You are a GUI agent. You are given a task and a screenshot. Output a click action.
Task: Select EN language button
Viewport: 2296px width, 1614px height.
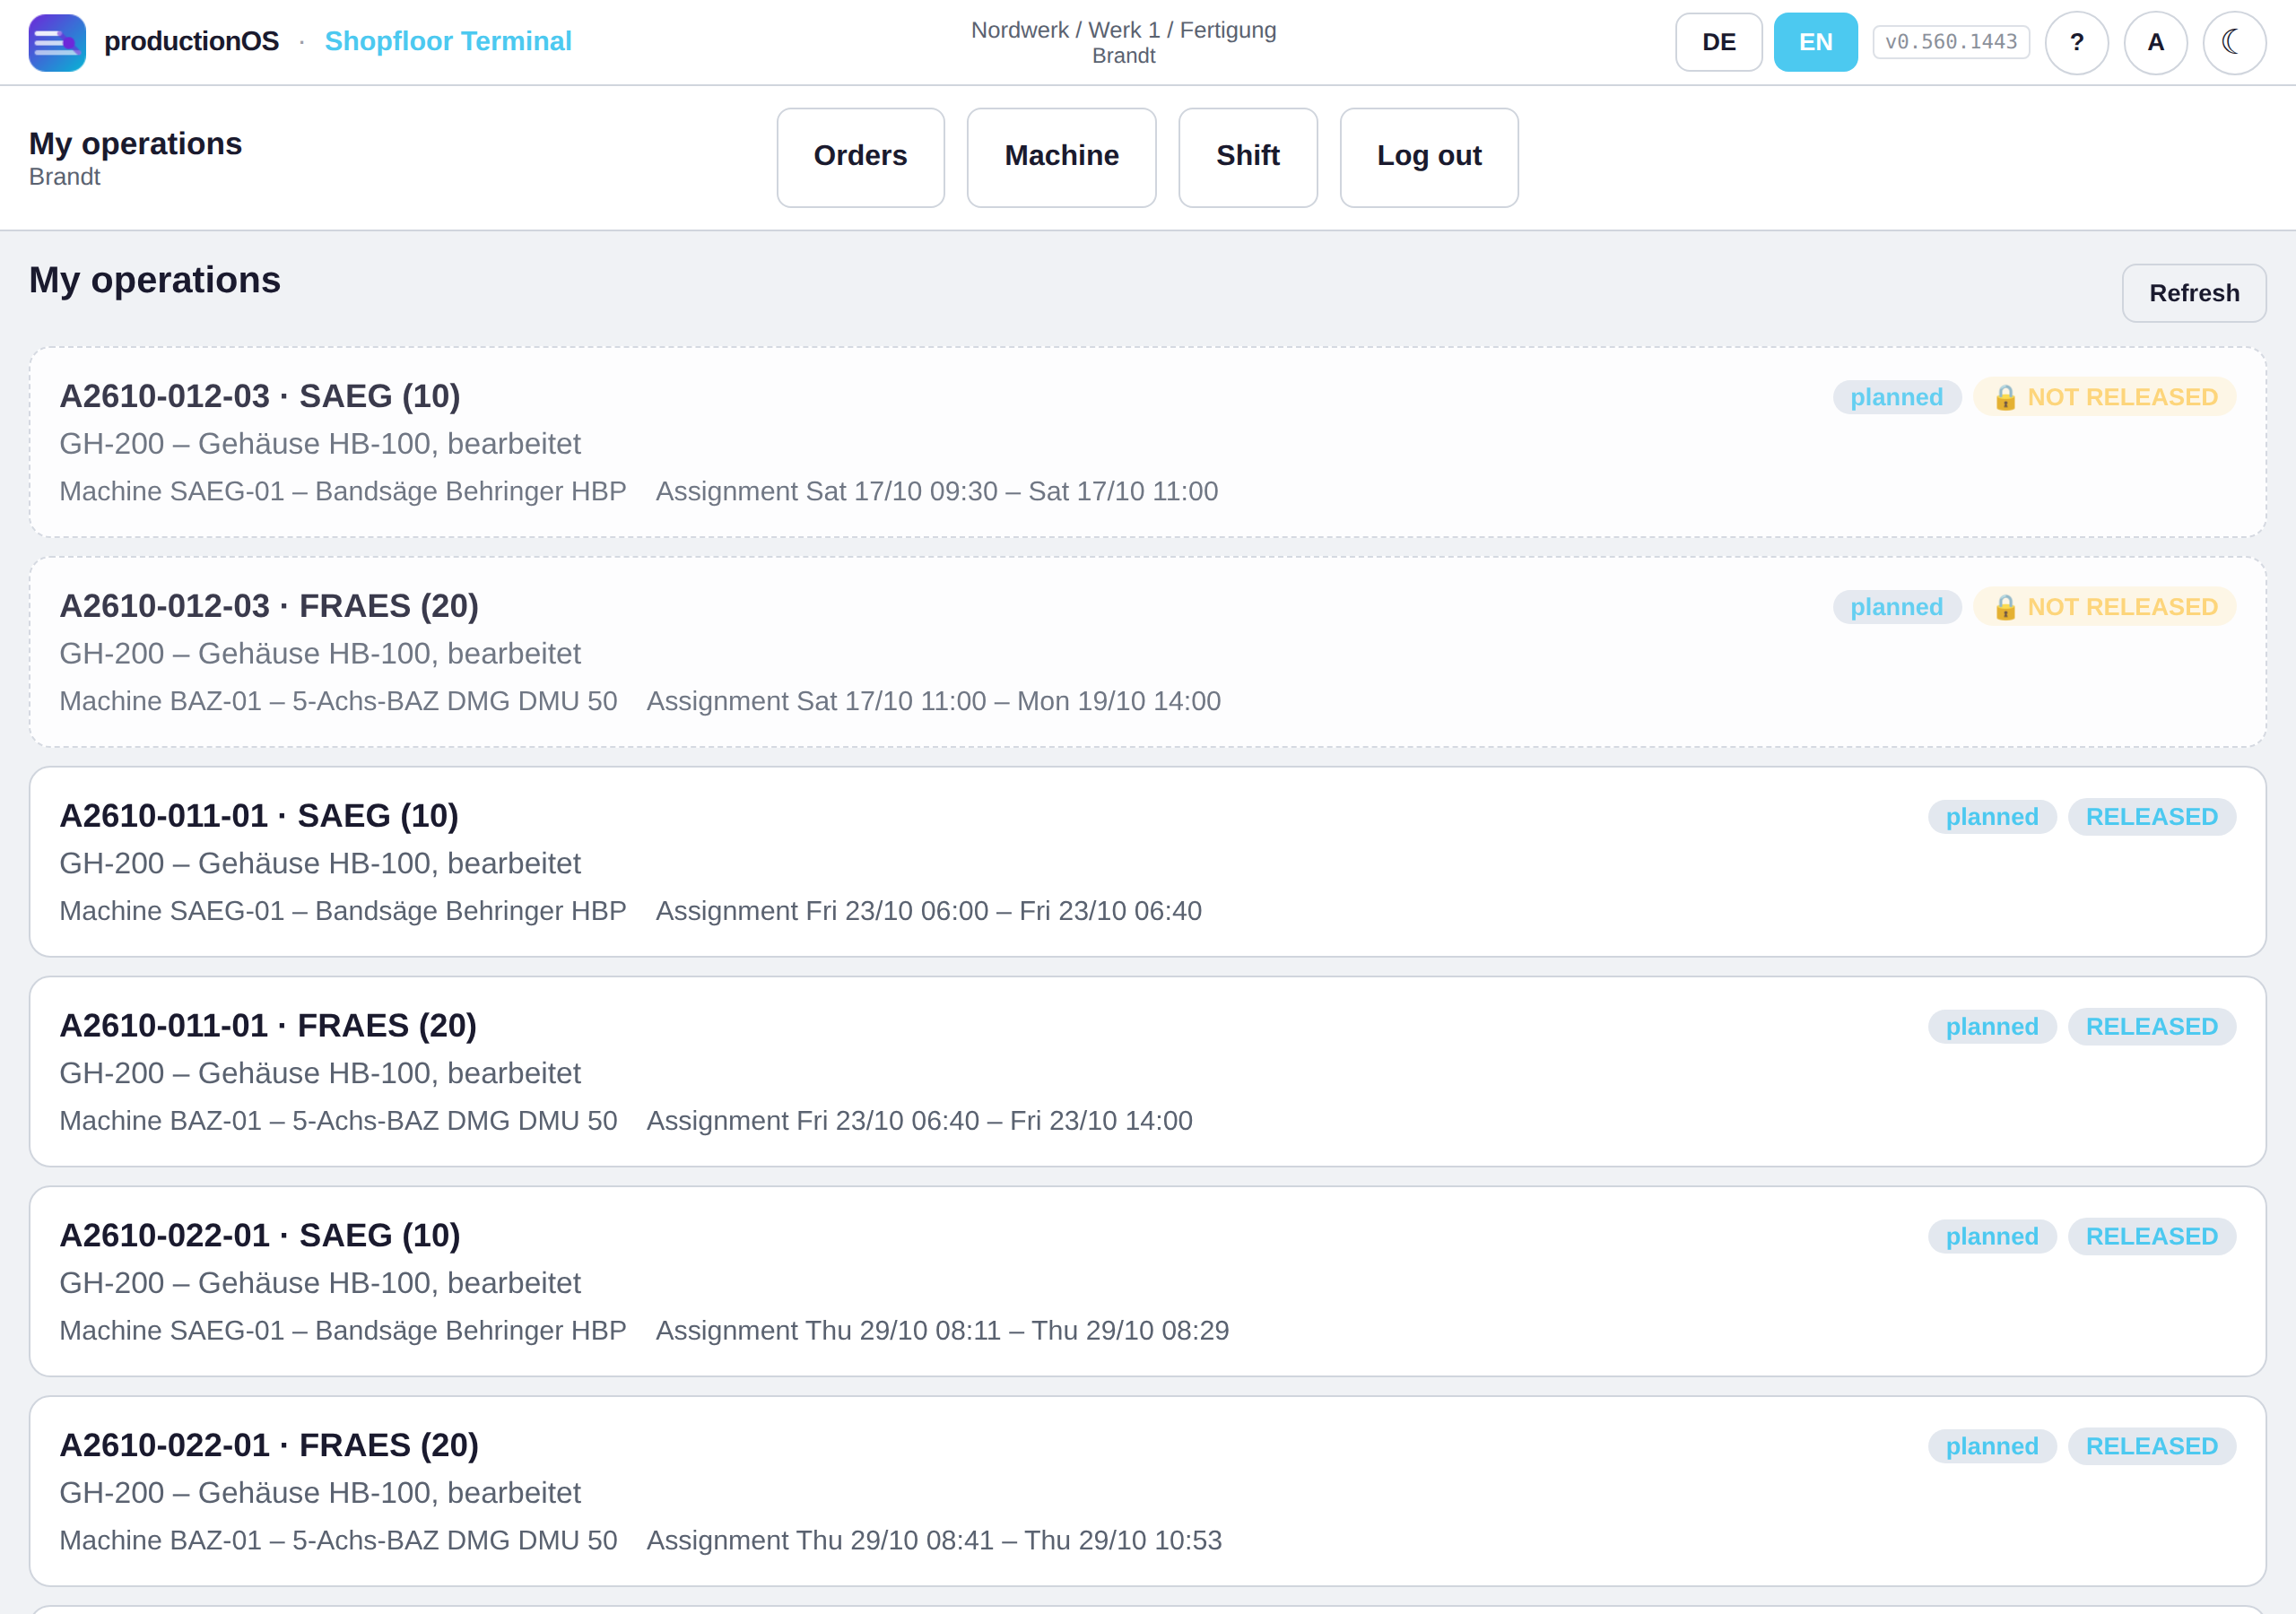pyautogui.click(x=1815, y=42)
